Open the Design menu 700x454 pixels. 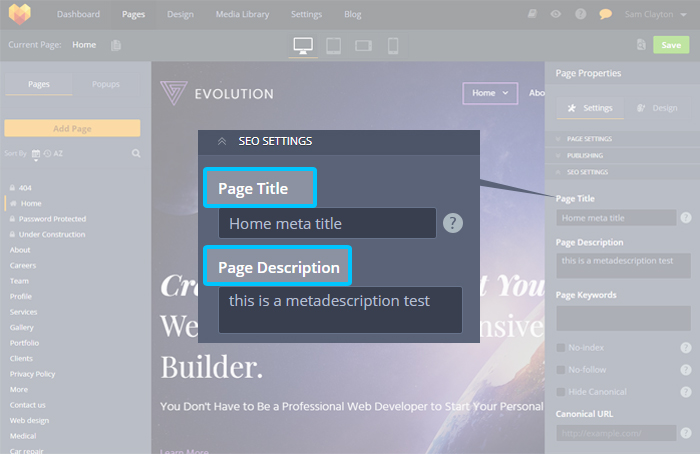point(180,14)
